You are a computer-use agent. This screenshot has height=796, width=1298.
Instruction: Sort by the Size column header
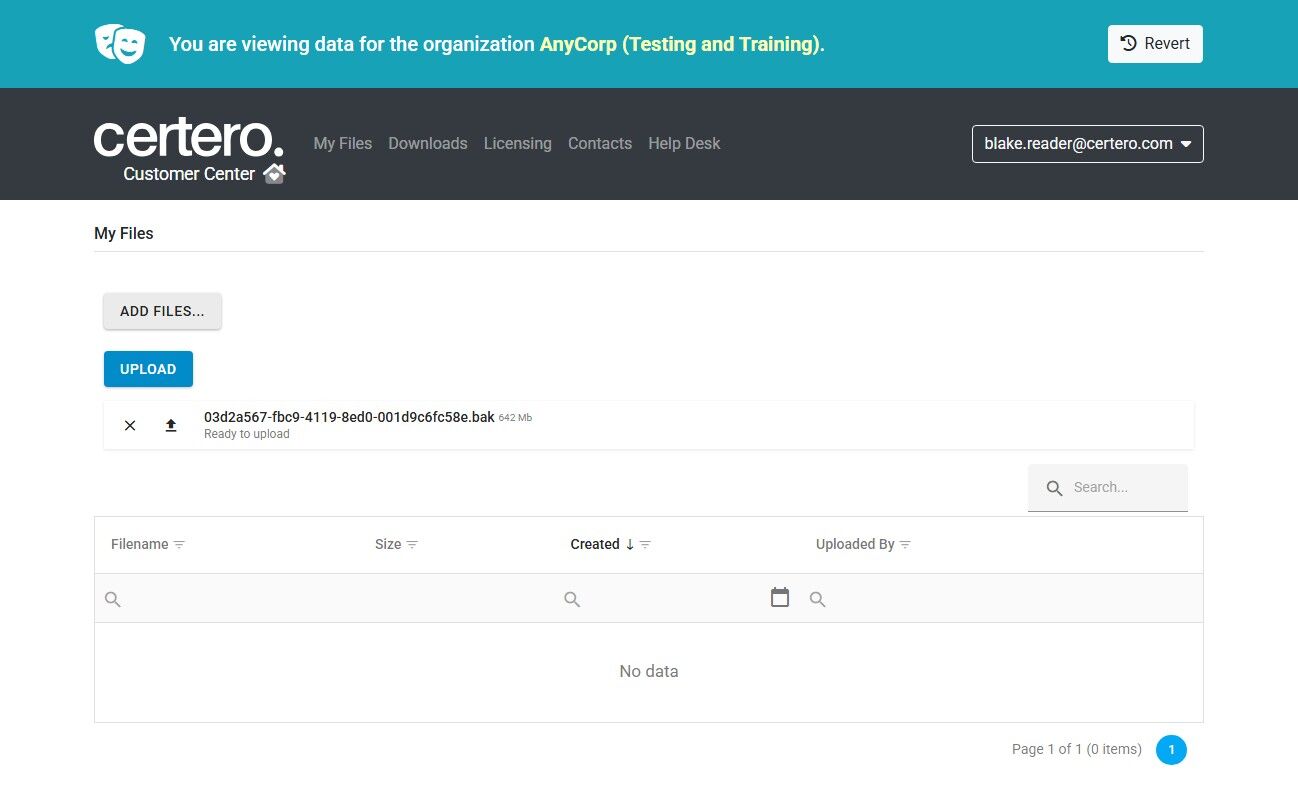[x=388, y=545]
